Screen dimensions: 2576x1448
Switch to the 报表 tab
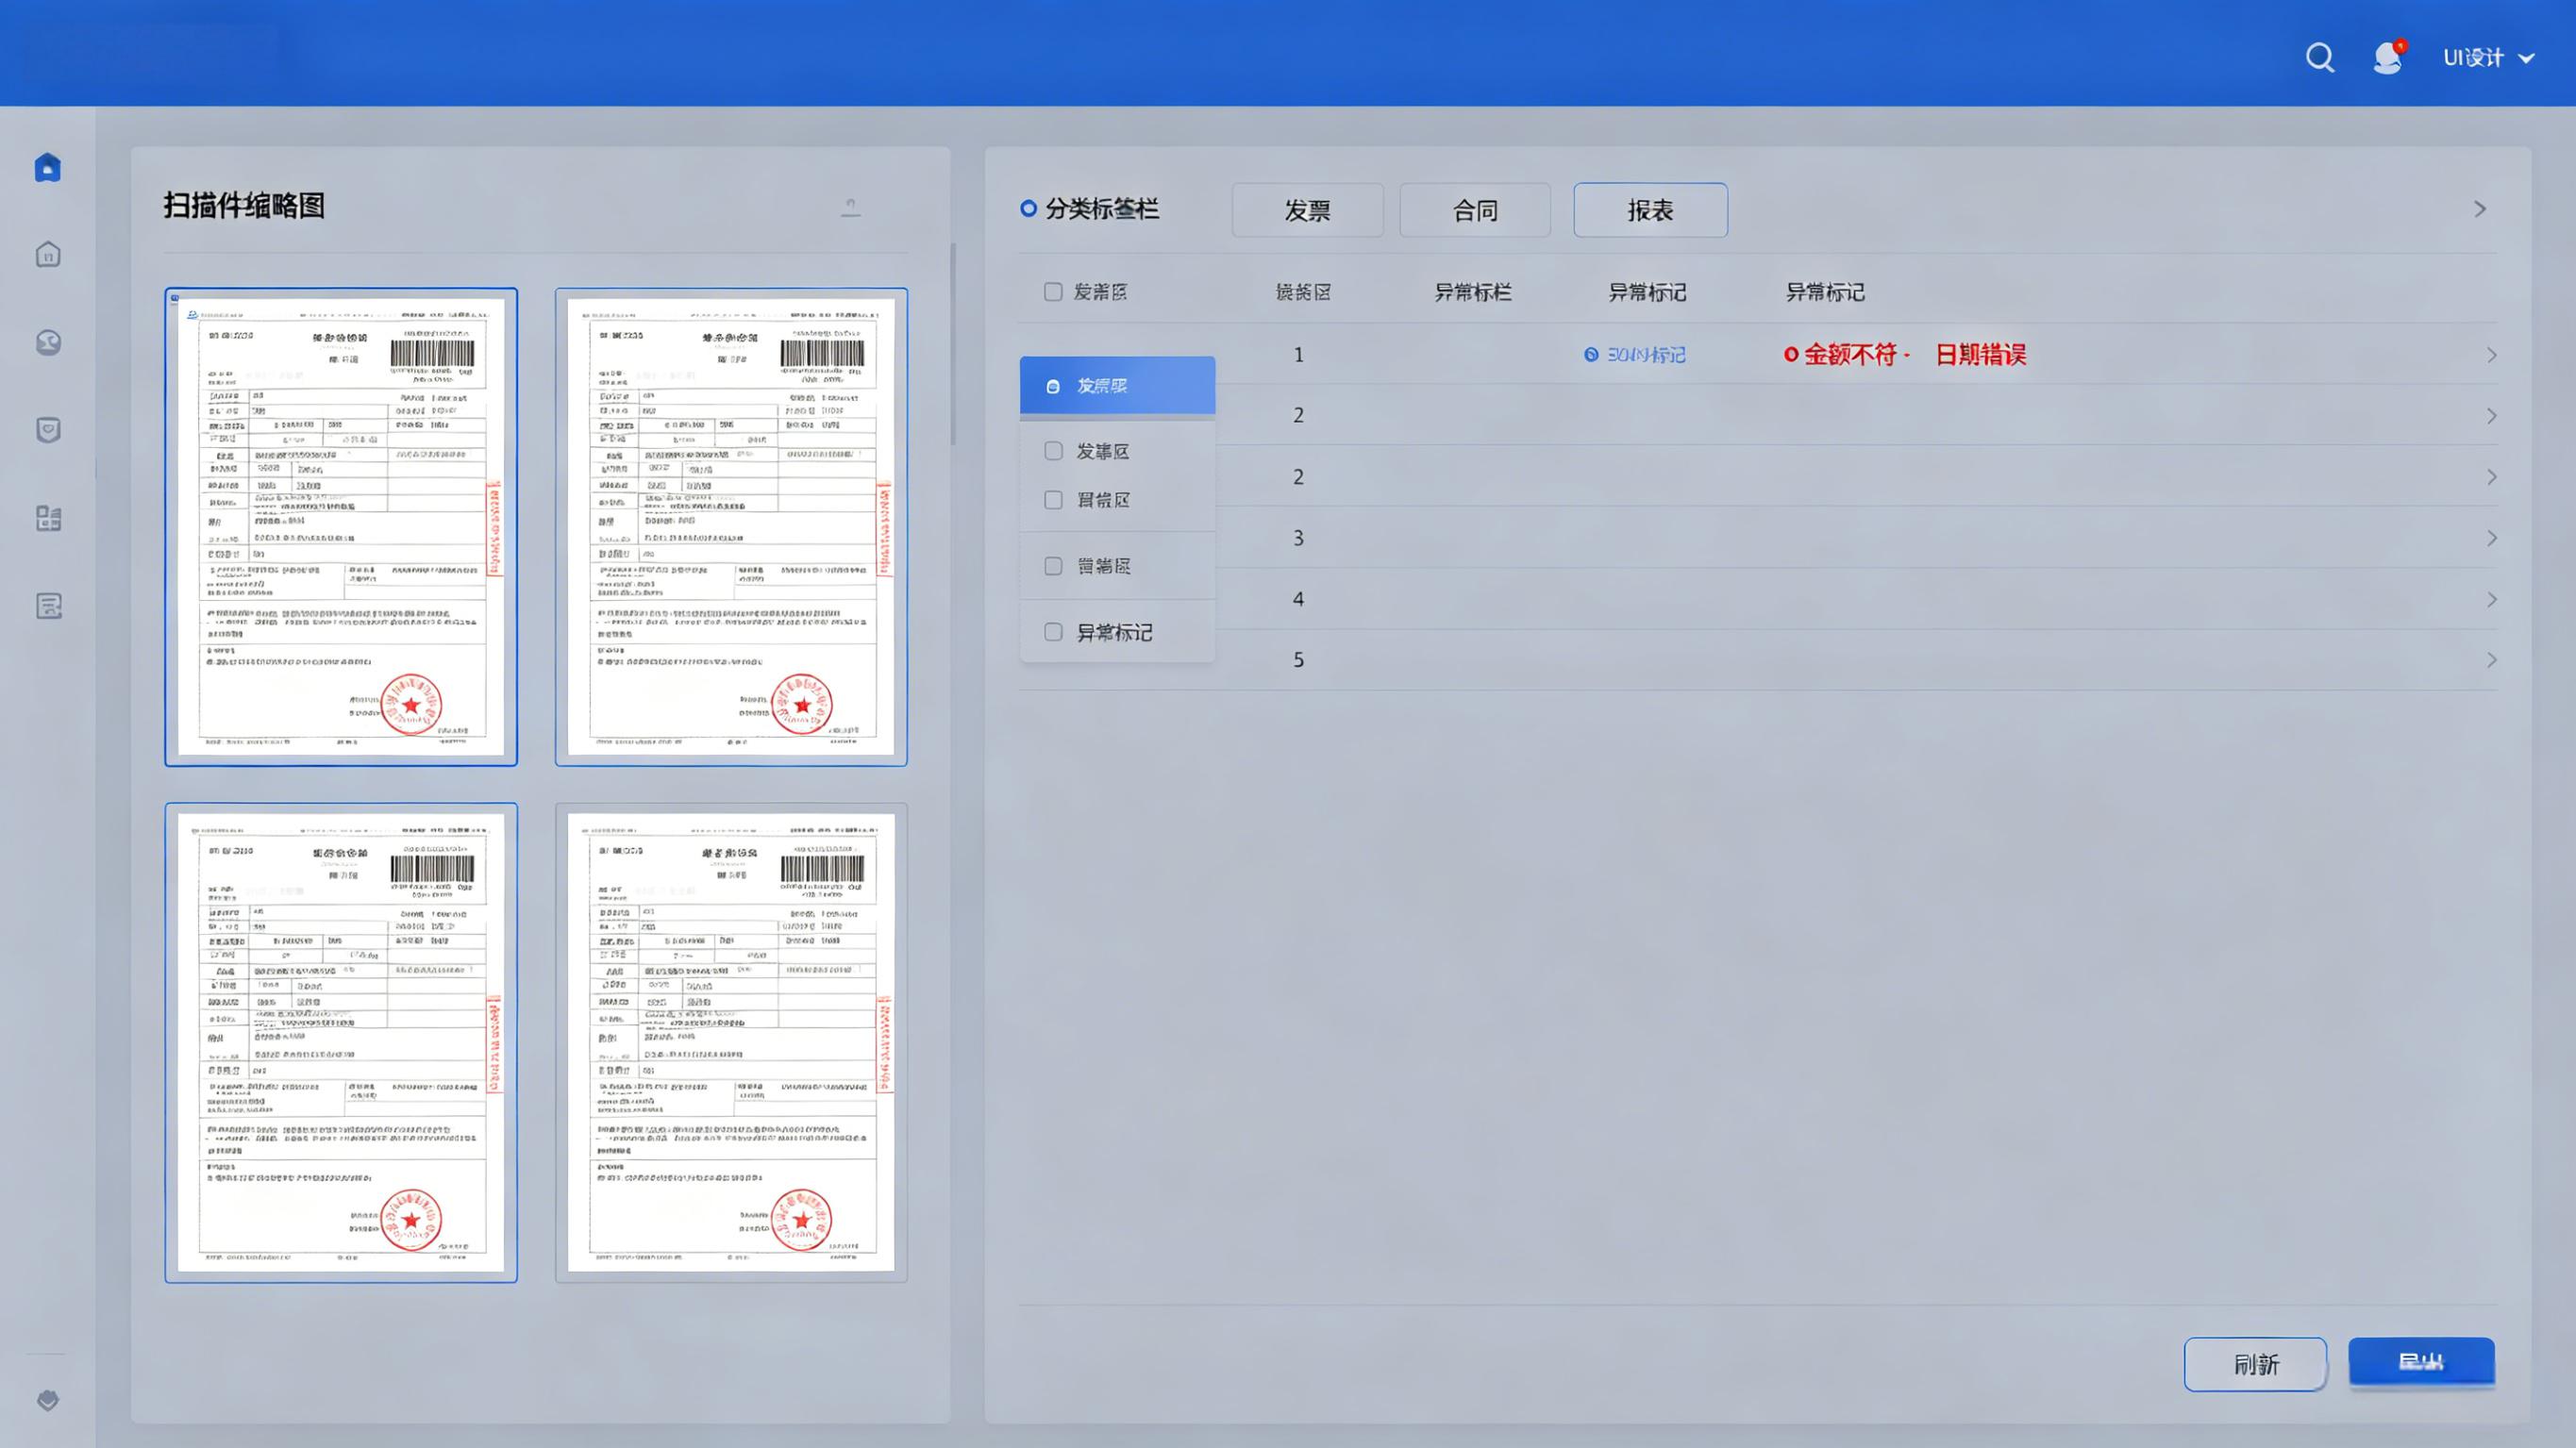coord(1650,210)
